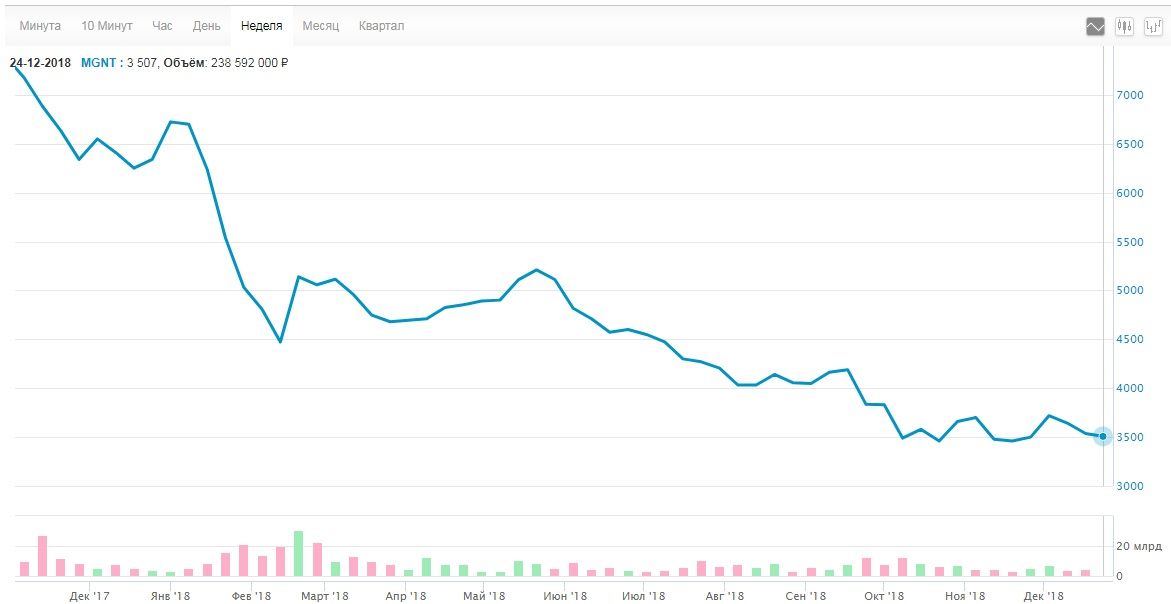Click the highlighted last data point marker
1171x604 pixels.
coord(1103,436)
